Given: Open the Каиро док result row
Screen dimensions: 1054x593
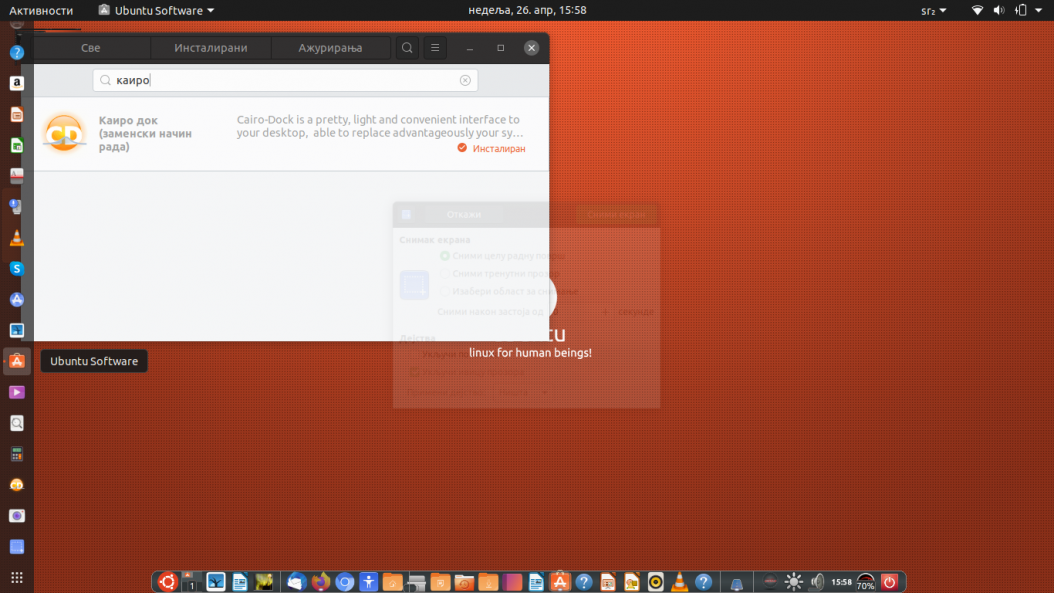Looking at the screenshot, I should point(291,134).
